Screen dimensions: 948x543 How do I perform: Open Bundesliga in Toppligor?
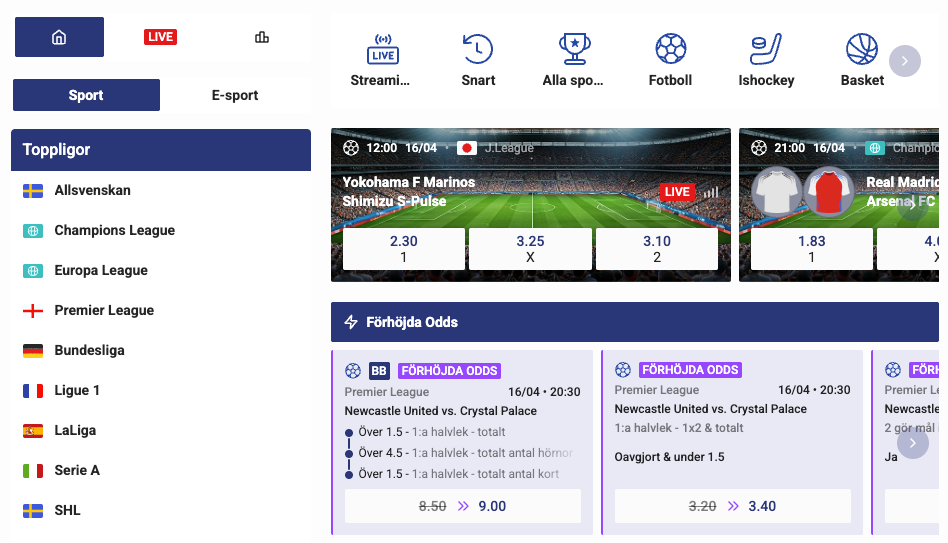click(x=161, y=350)
